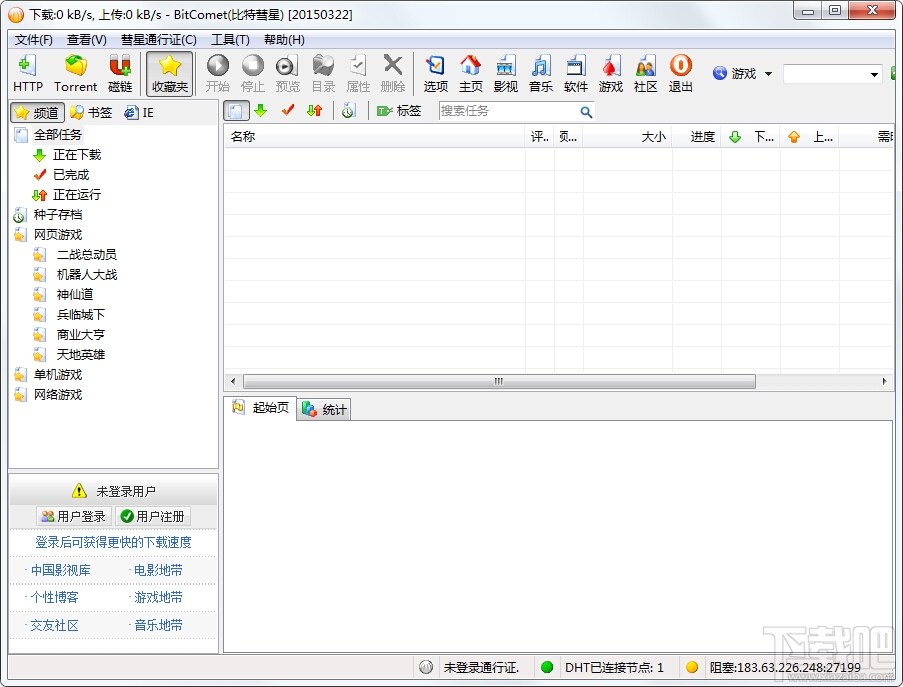
Task: Expand the toolbar search combo box arrow
Action: (x=874, y=74)
